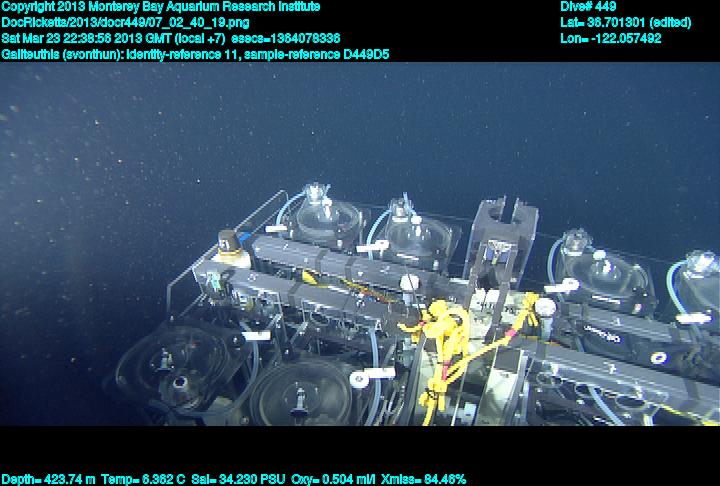Click the Lon= -122.057492 reading
The height and width of the screenshot is (486, 720).
[x=611, y=38]
